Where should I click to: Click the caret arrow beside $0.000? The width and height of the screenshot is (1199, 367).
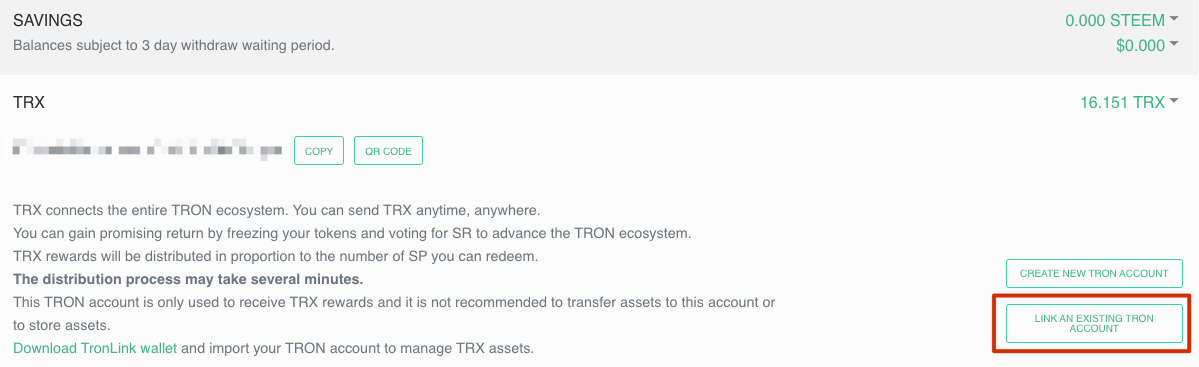(1173, 44)
